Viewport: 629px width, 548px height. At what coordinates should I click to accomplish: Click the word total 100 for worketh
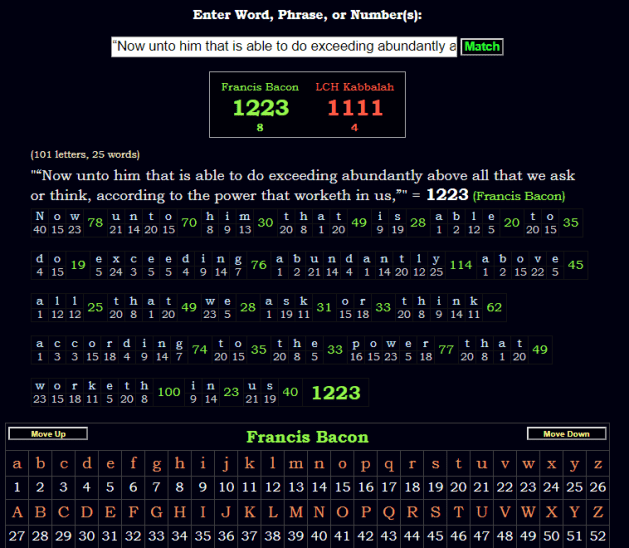point(169,392)
